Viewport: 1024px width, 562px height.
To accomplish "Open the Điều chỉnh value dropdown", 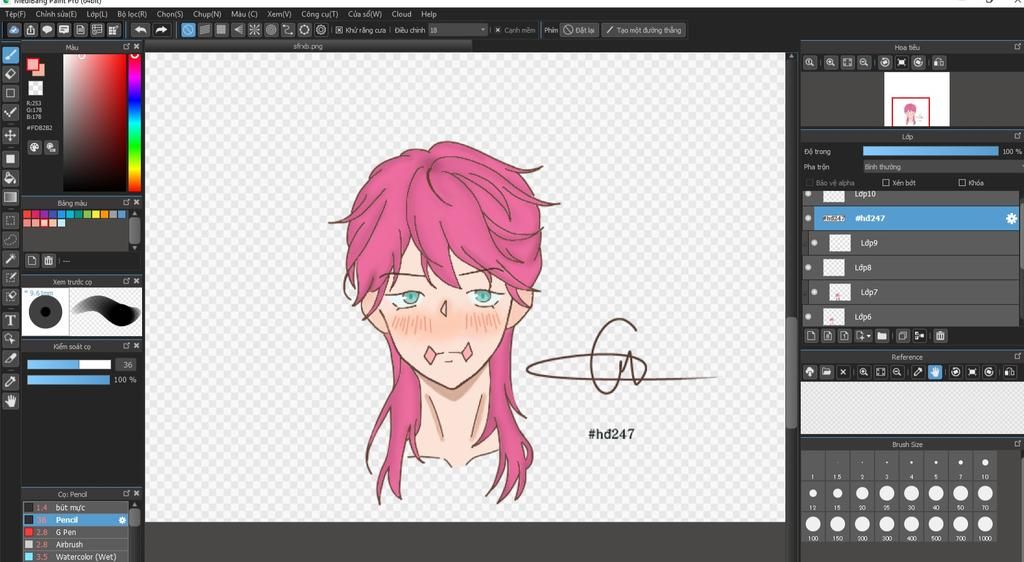I will click(x=458, y=30).
